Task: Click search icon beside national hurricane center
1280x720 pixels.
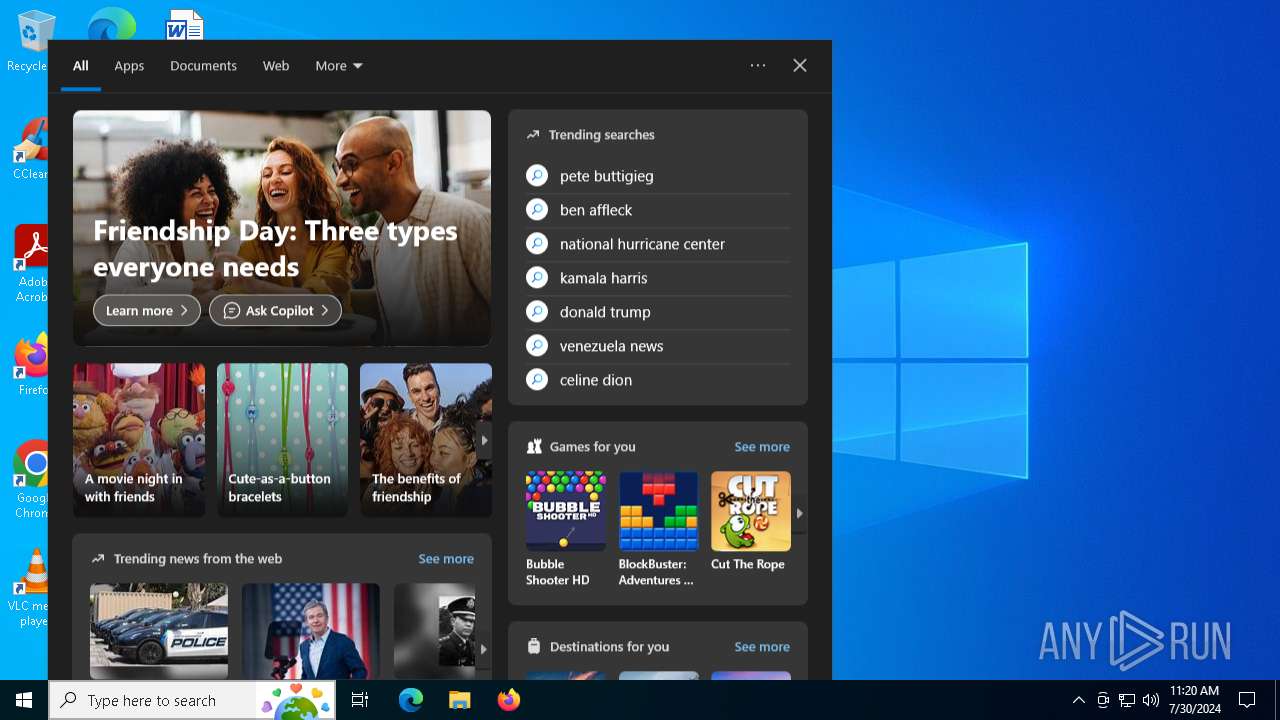Action: 537,244
